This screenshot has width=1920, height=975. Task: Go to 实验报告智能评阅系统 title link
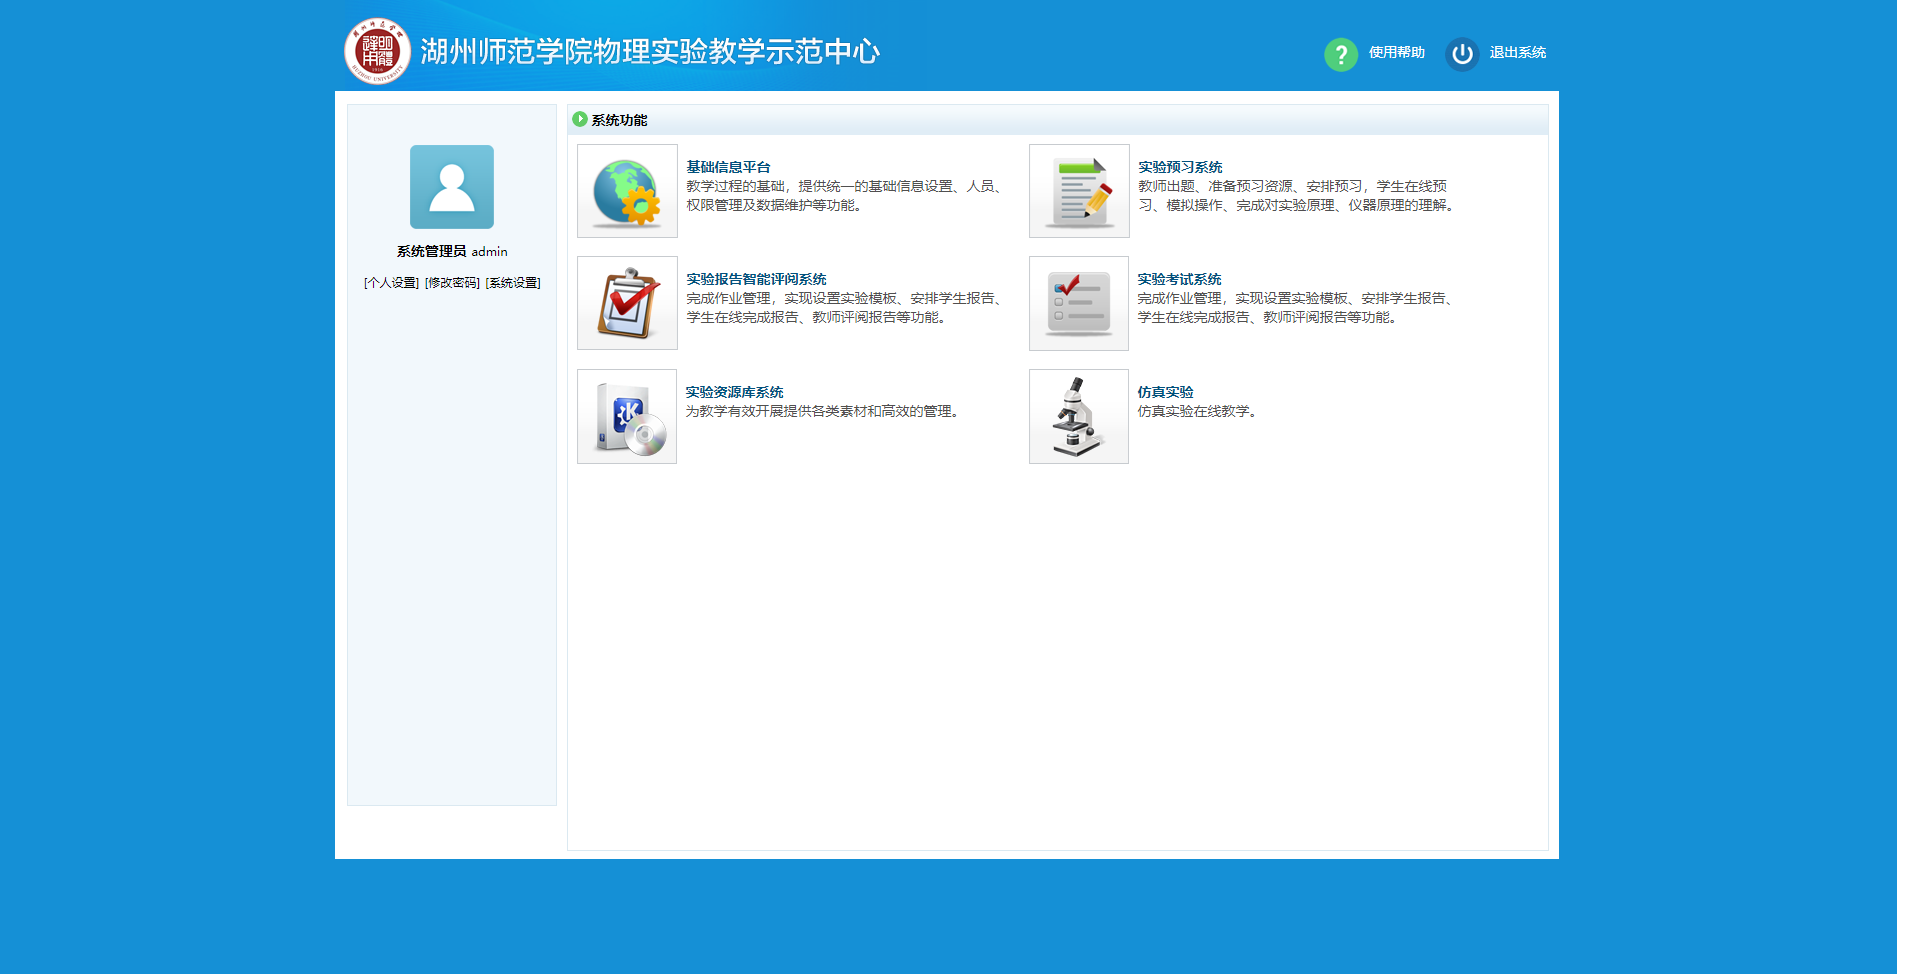click(756, 279)
